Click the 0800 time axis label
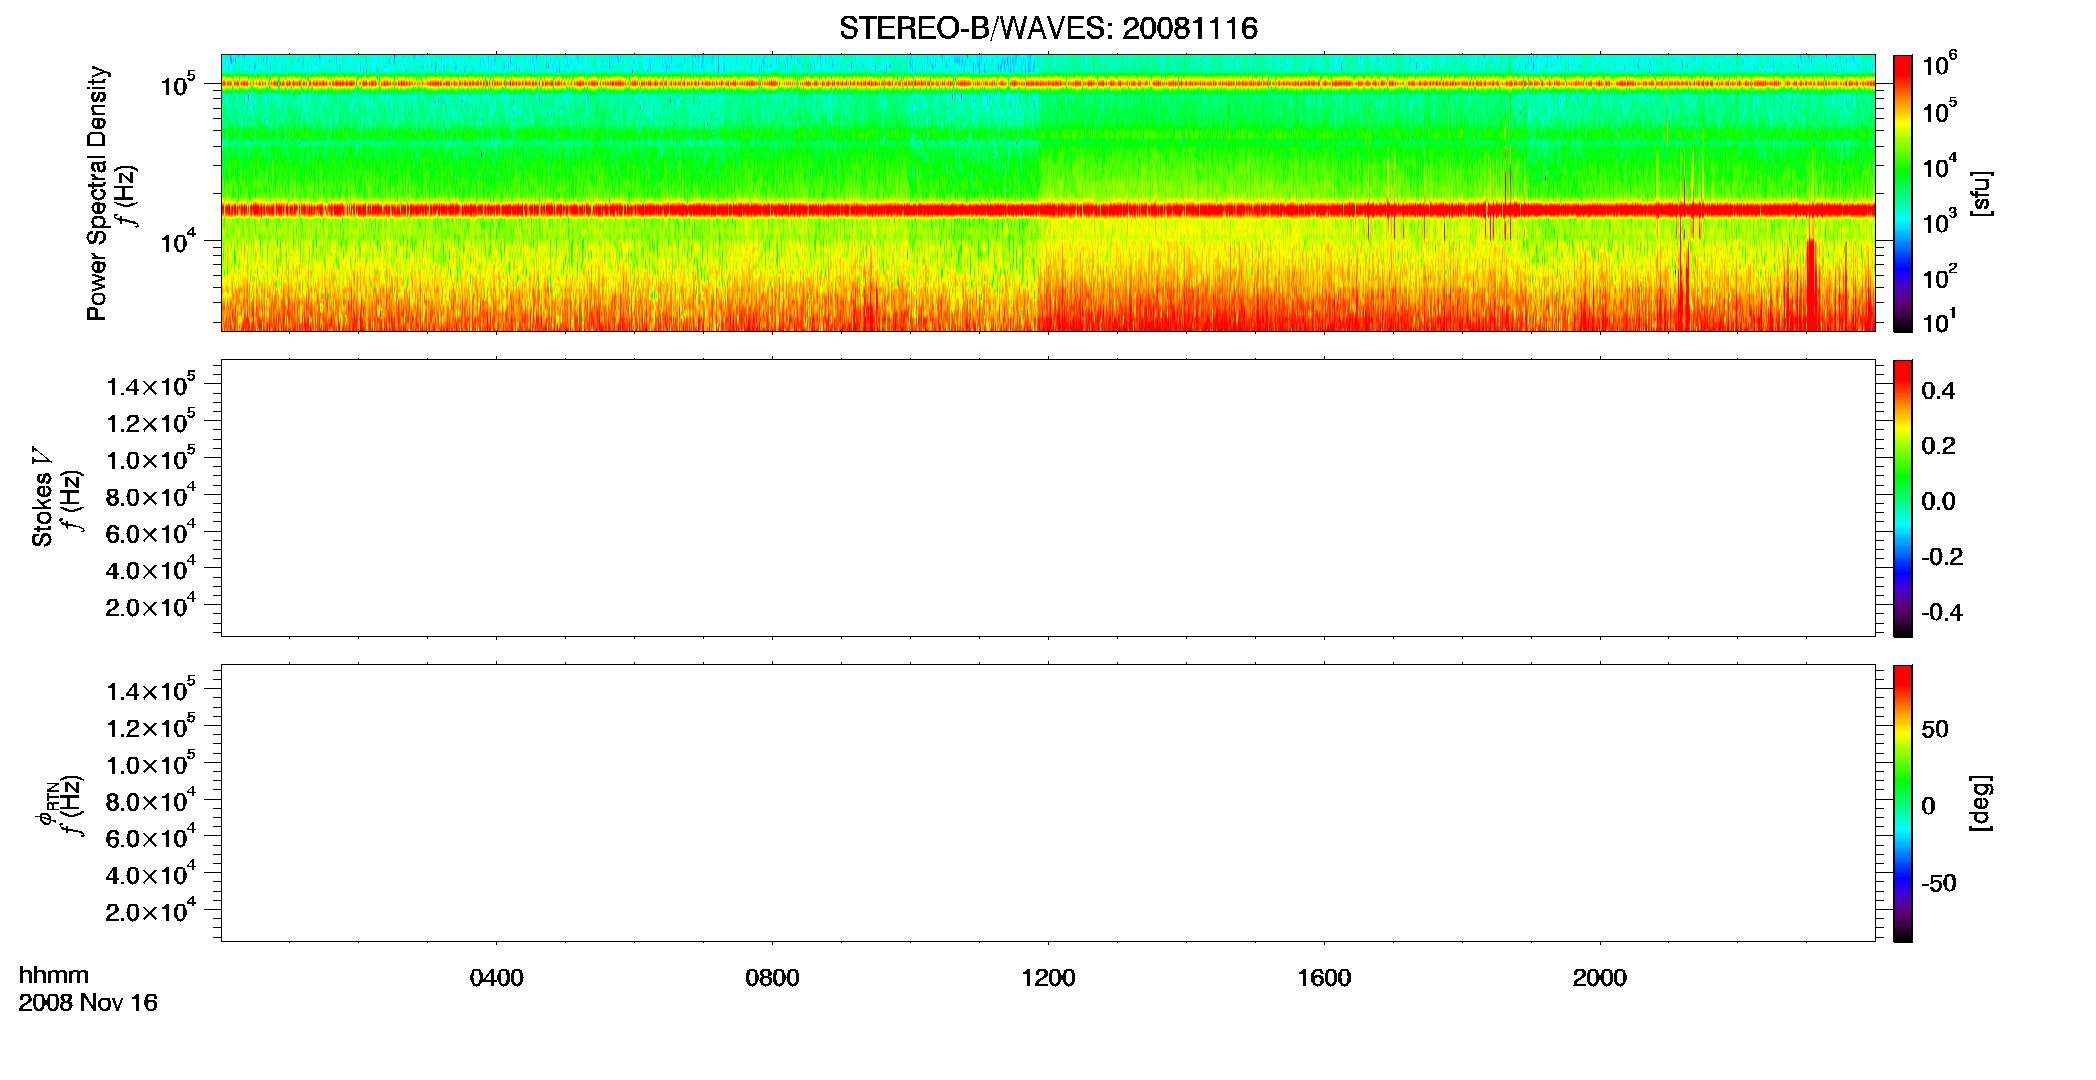Viewport: 2096px width, 1080px height. pyautogui.click(x=772, y=978)
